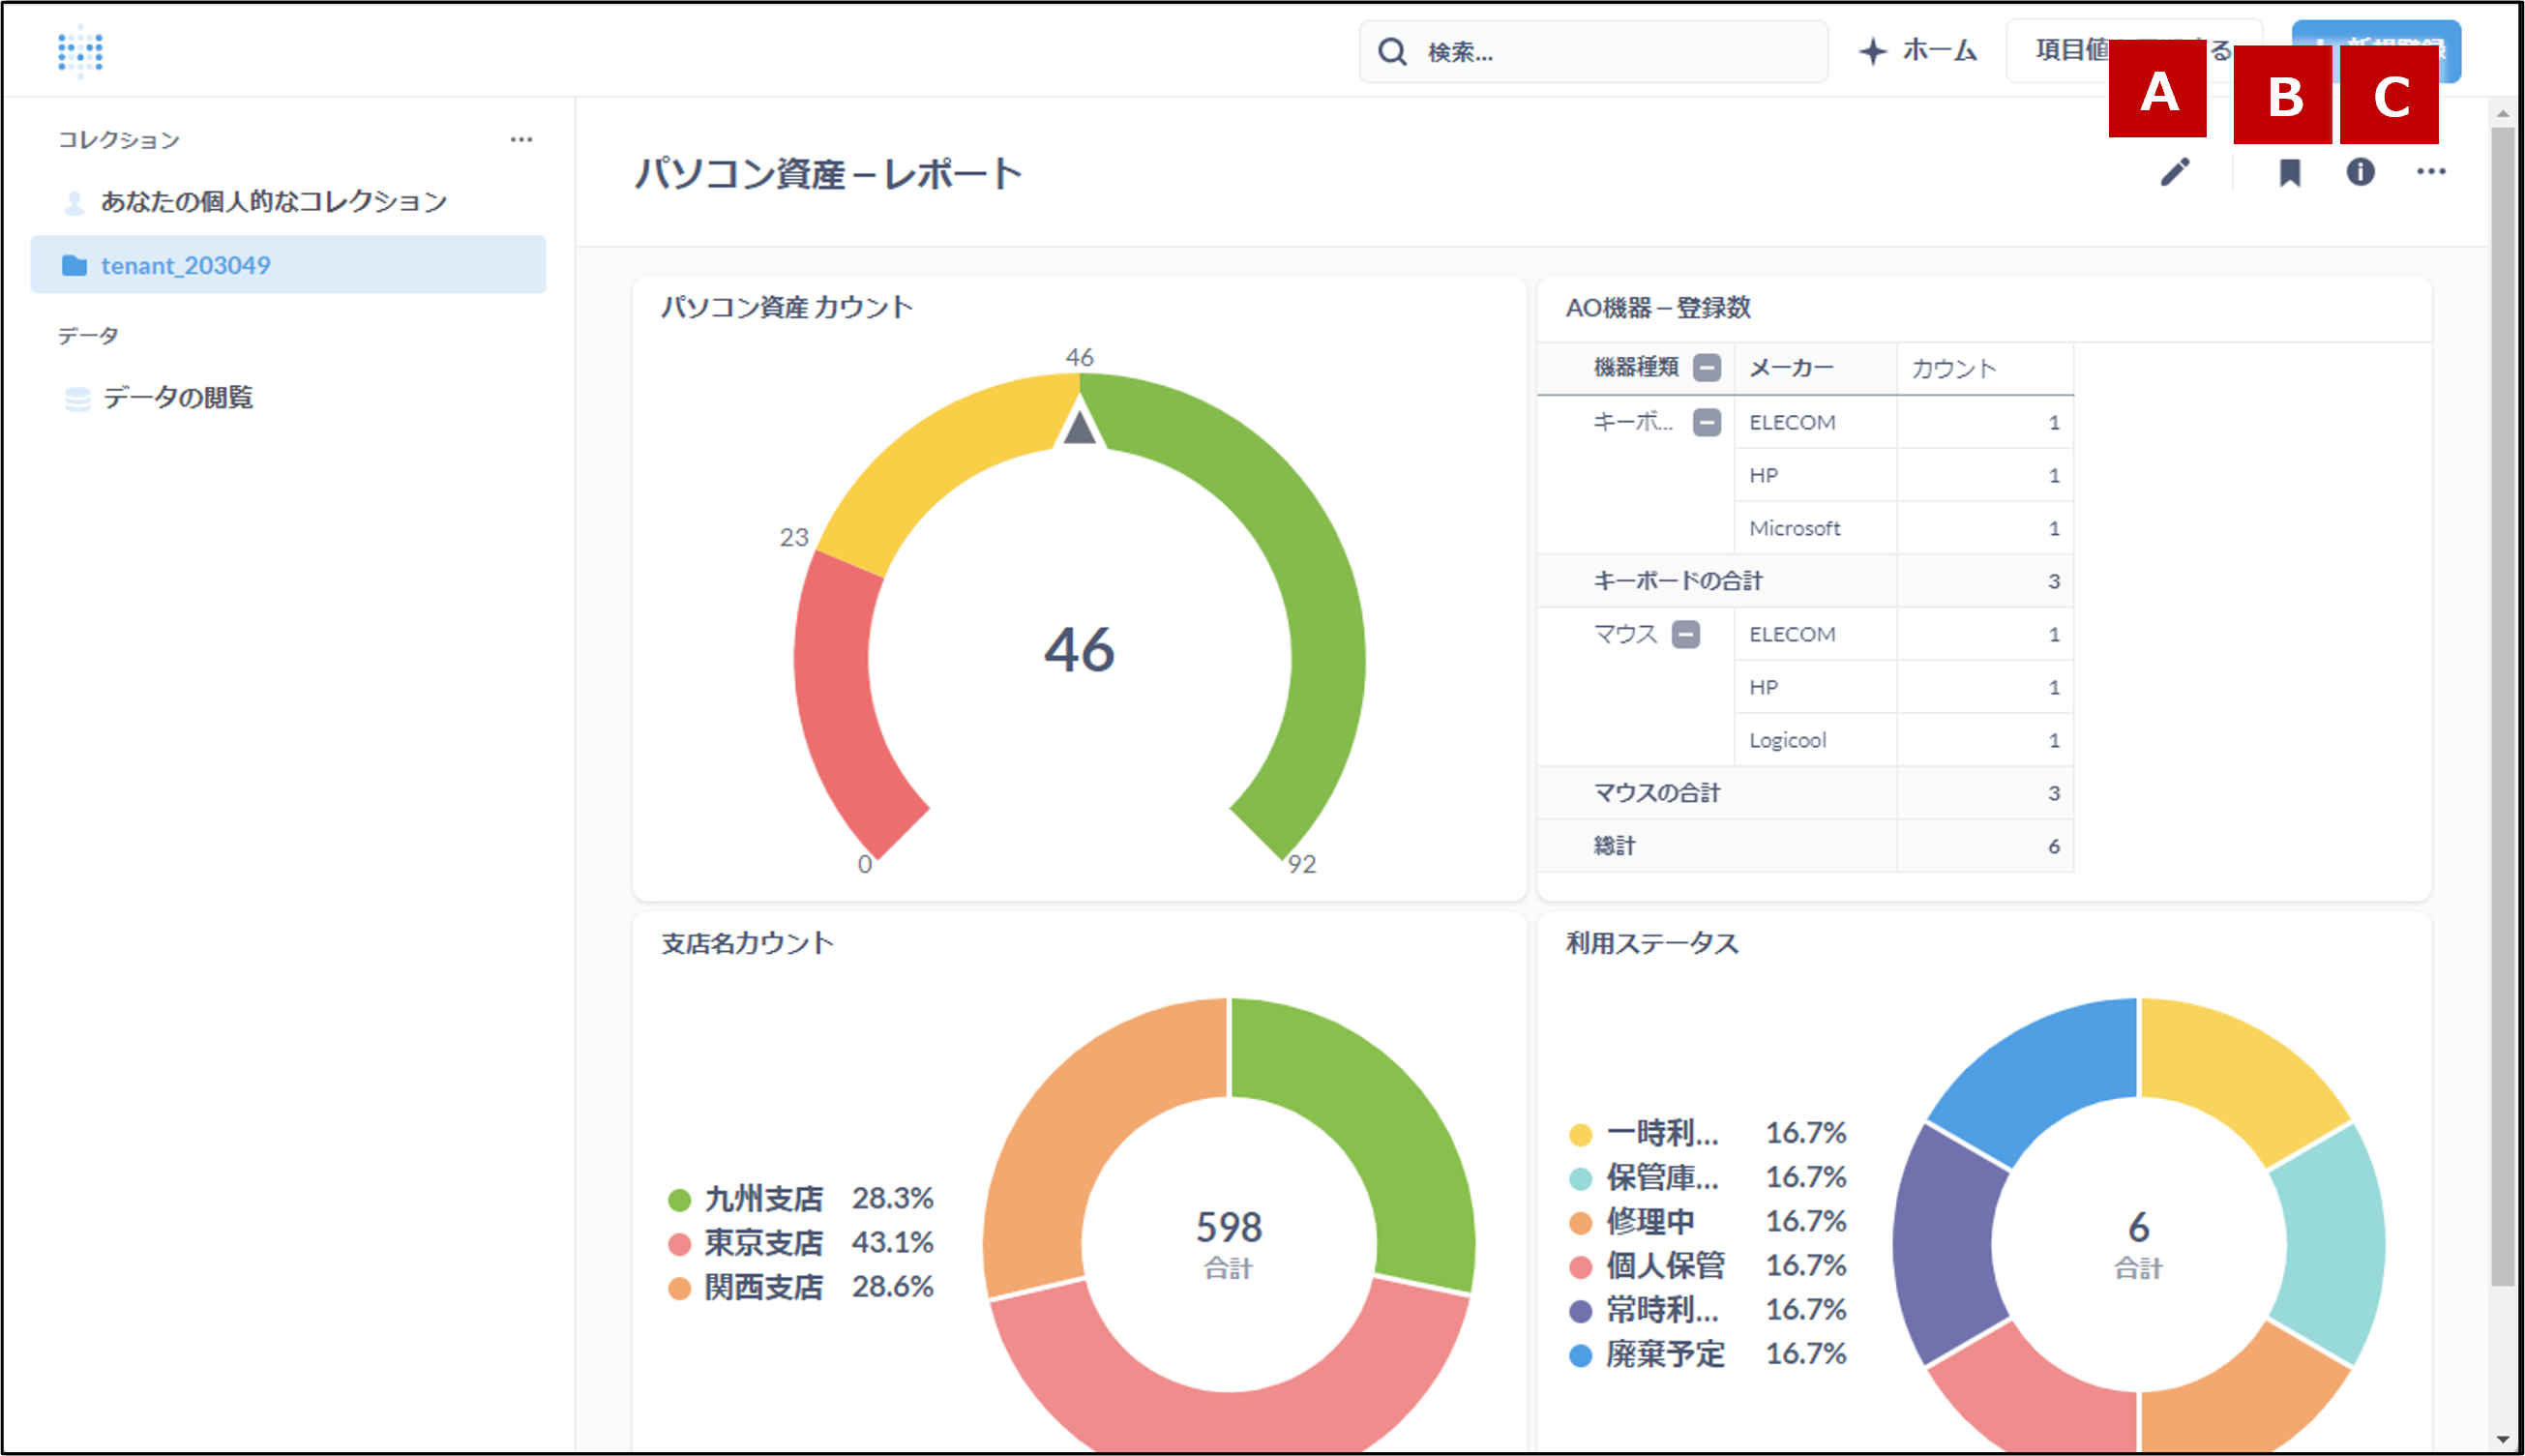The height and width of the screenshot is (1456, 2525).
Task: Click the search magnifier icon
Action: pos(1392,51)
